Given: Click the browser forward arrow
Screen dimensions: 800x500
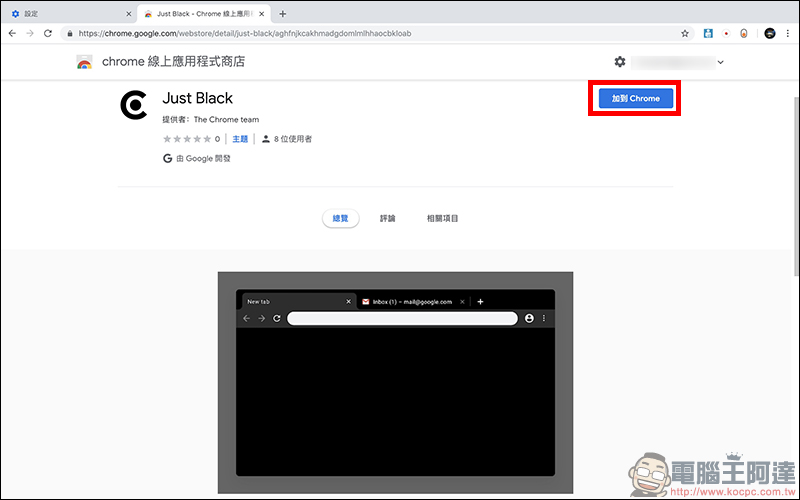Looking at the screenshot, I should pyautogui.click(x=30, y=33).
